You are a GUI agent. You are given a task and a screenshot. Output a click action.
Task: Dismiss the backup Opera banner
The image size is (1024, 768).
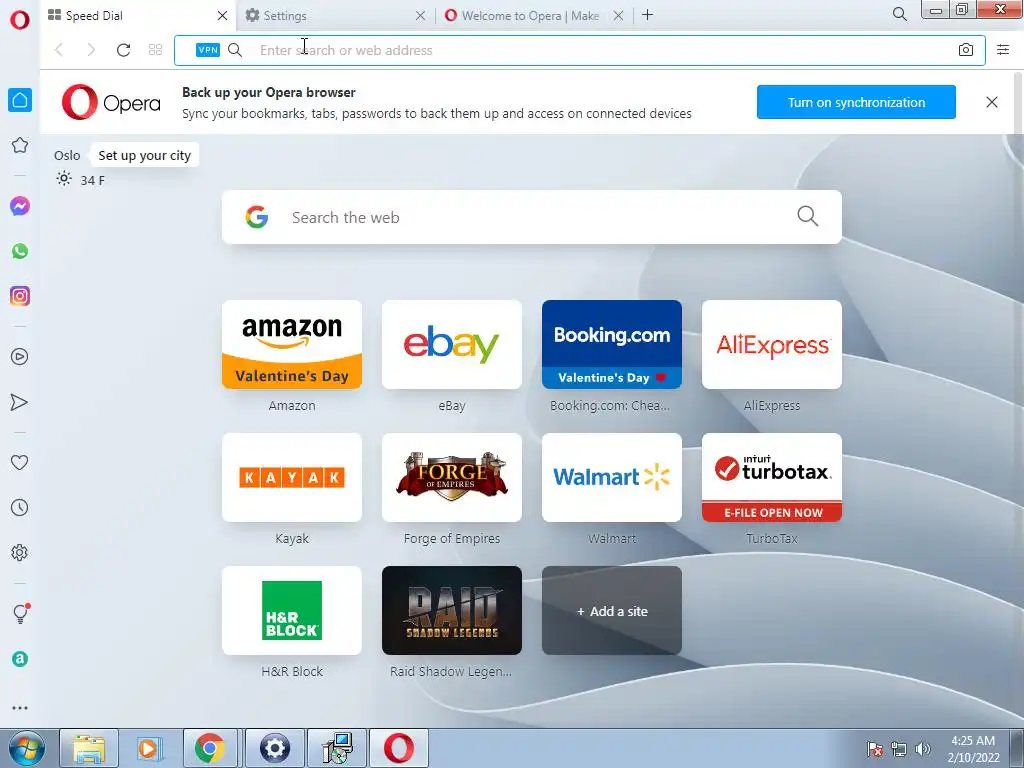coord(991,102)
